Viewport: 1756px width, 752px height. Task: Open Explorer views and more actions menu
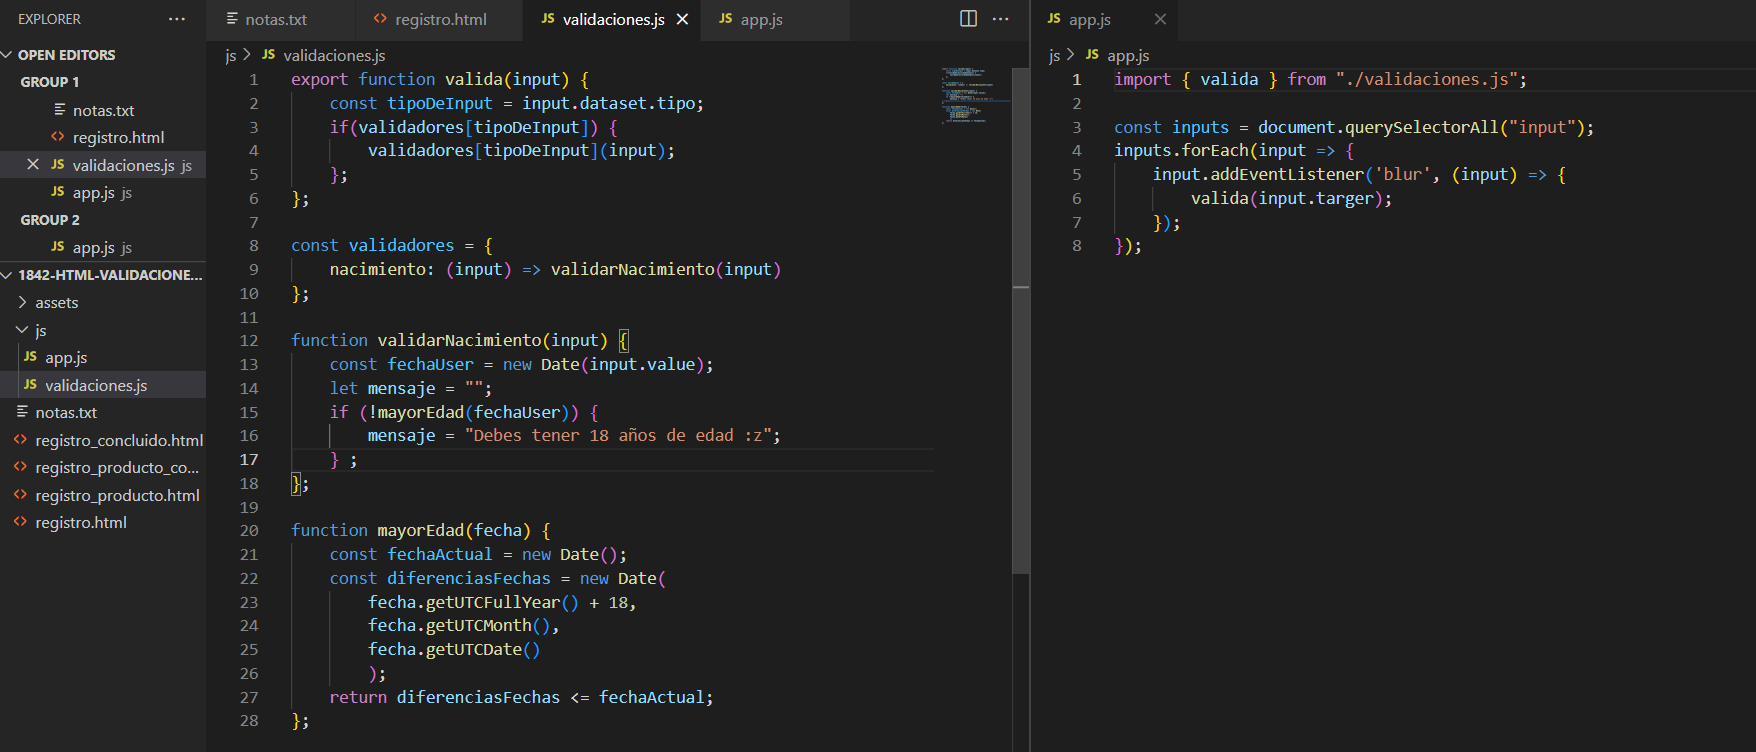pyautogui.click(x=177, y=19)
